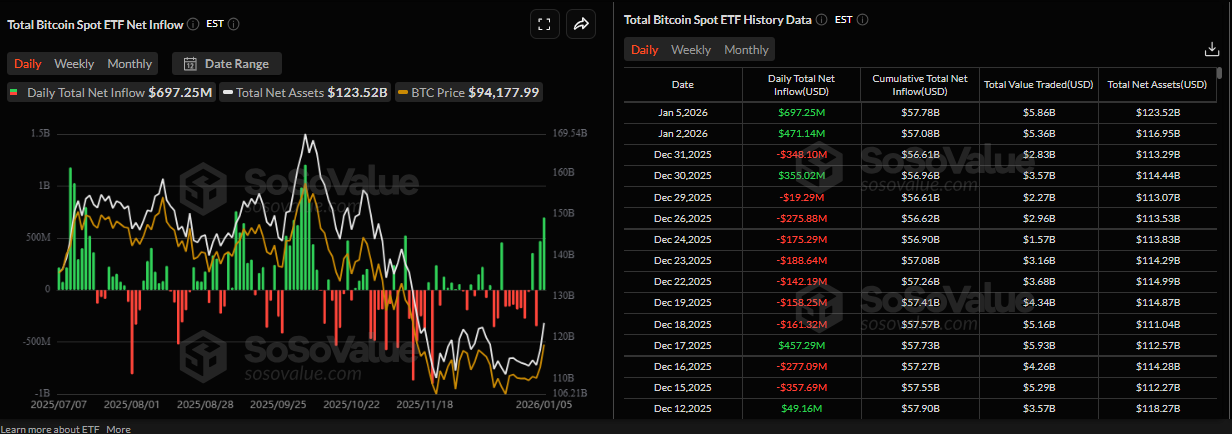Click the calendar icon in Date Range
The image size is (1232, 434).
tap(189, 64)
